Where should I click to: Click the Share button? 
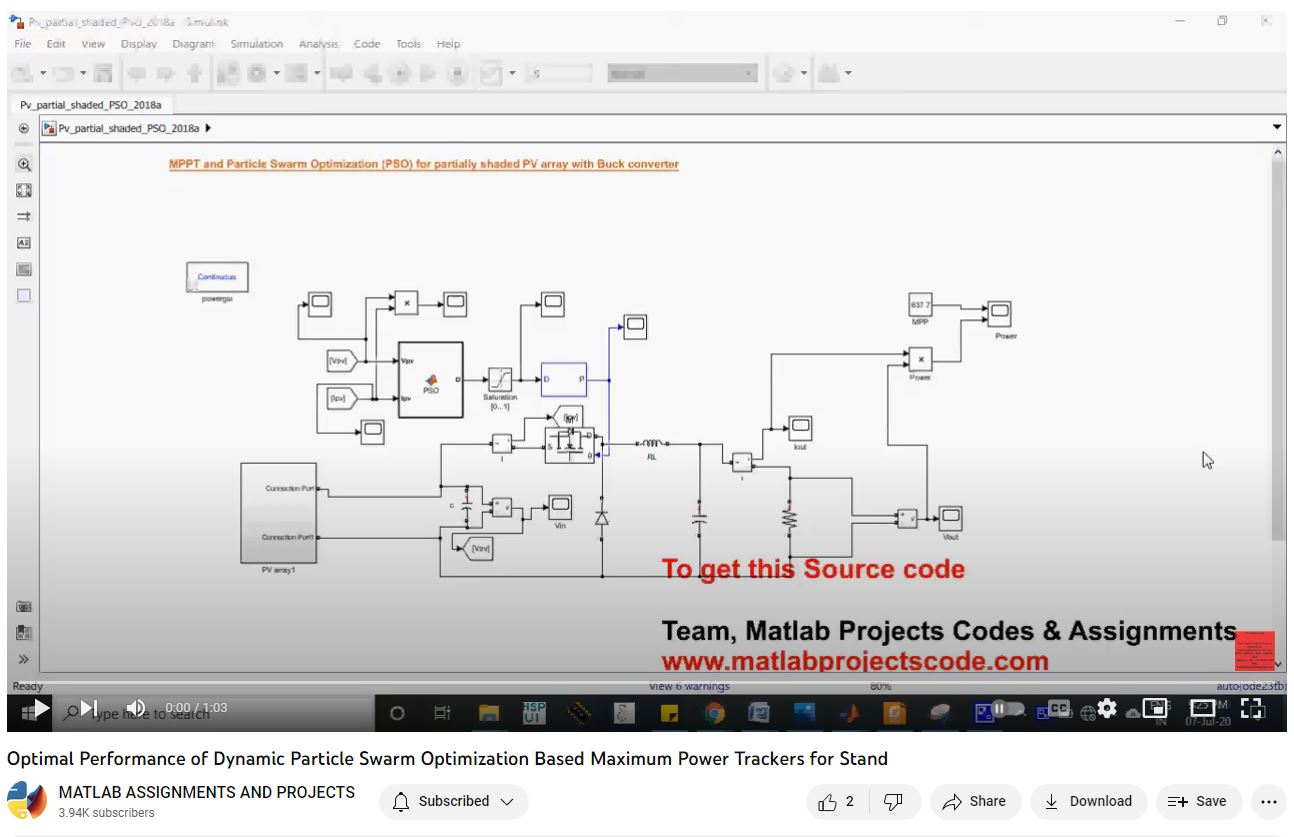(x=975, y=802)
